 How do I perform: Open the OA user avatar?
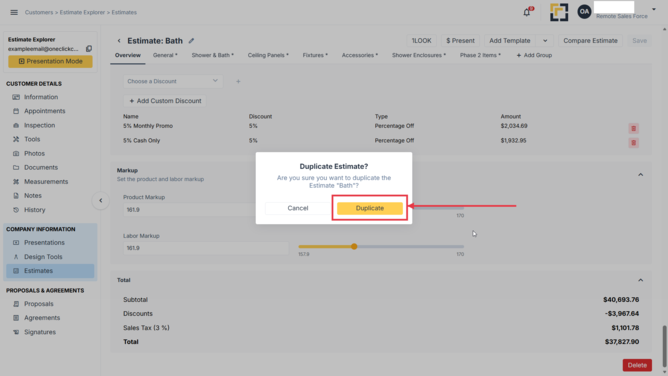click(584, 11)
